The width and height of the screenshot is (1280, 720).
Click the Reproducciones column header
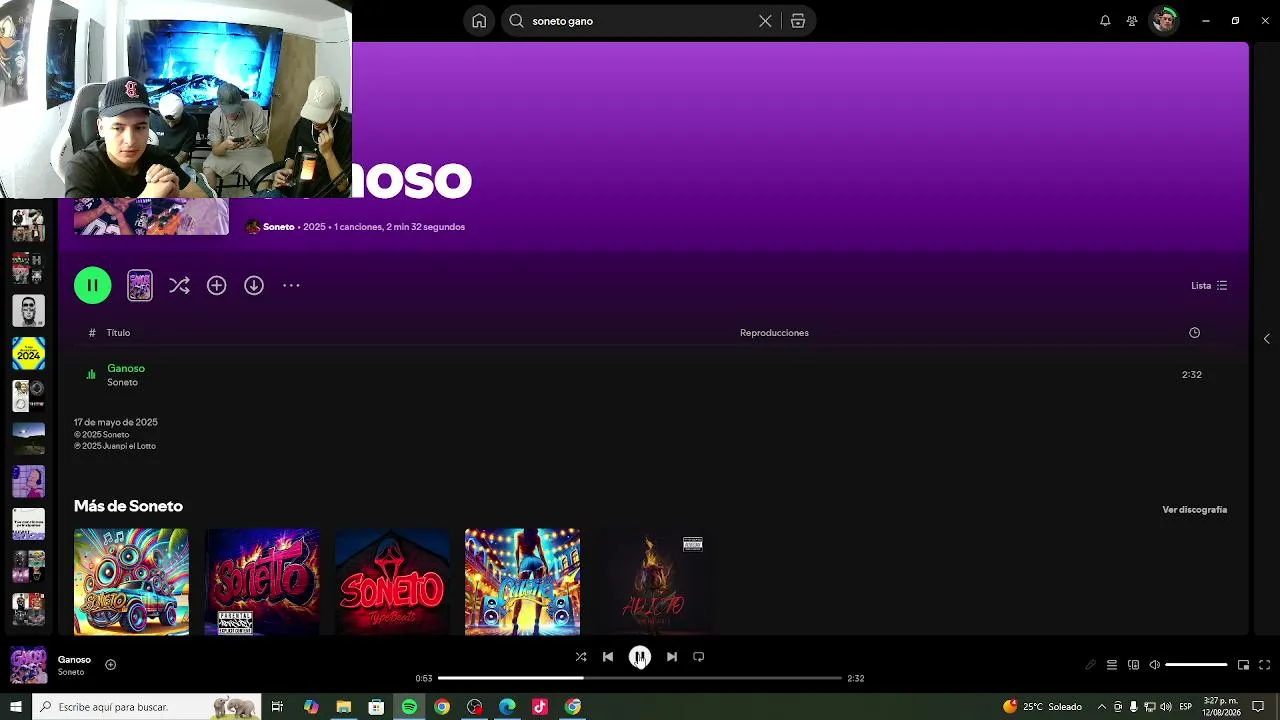(774, 333)
